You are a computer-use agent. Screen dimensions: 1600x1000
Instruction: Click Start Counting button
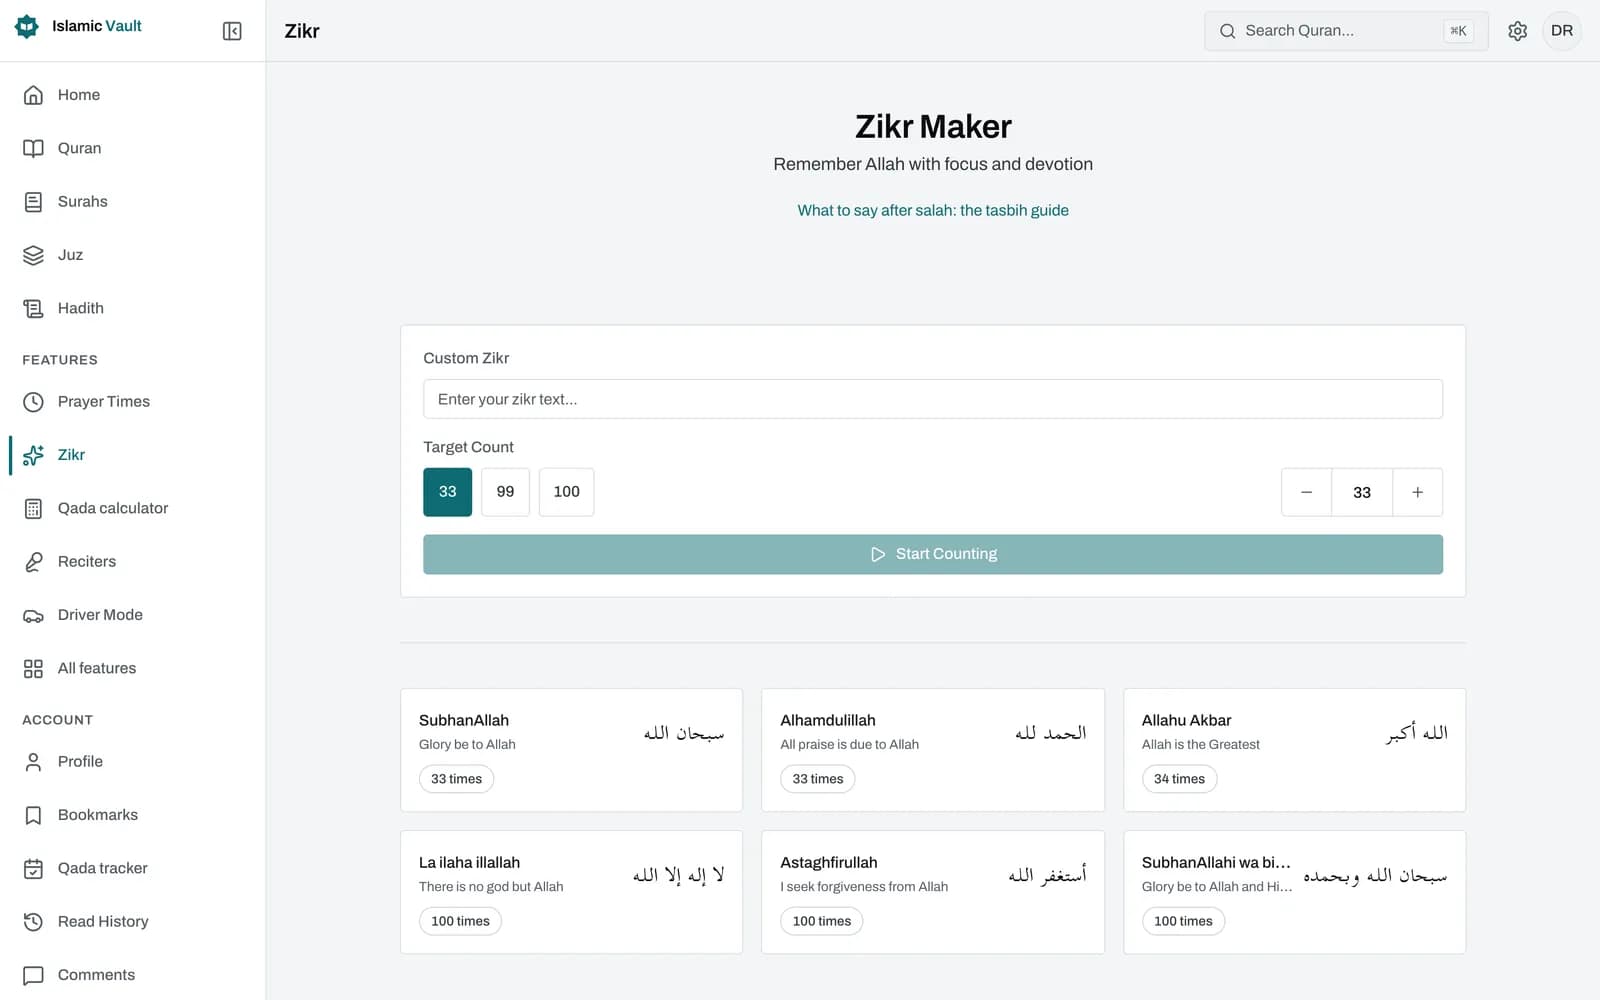click(933, 554)
